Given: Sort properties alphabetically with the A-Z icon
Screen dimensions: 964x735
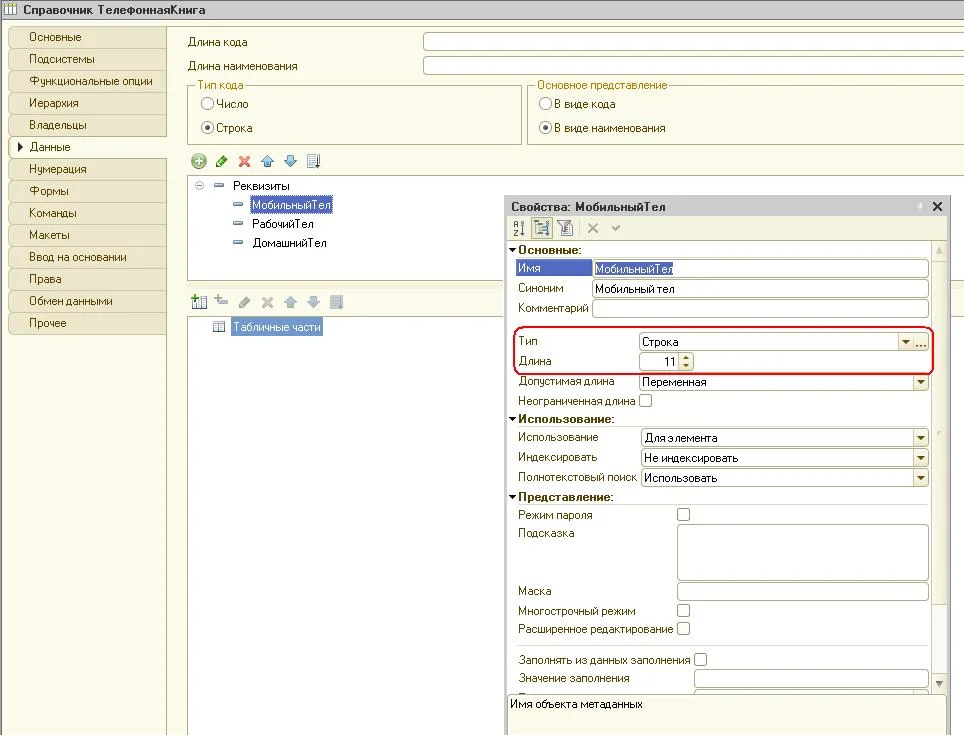Looking at the screenshot, I should pyautogui.click(x=519, y=228).
